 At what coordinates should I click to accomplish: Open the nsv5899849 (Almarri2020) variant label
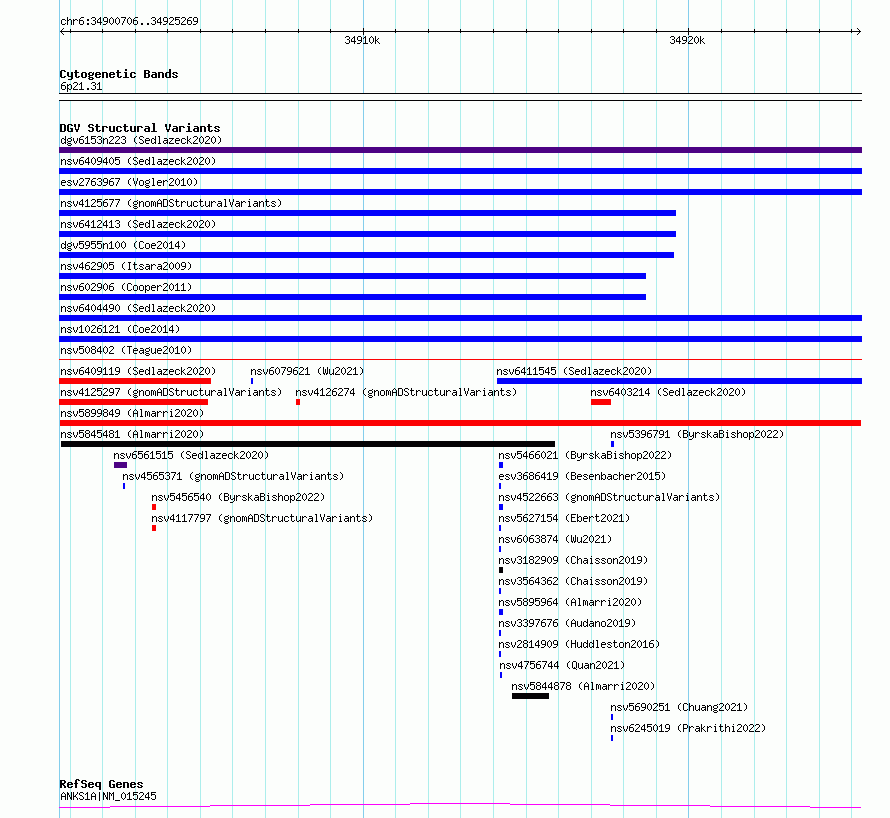[x=132, y=413]
